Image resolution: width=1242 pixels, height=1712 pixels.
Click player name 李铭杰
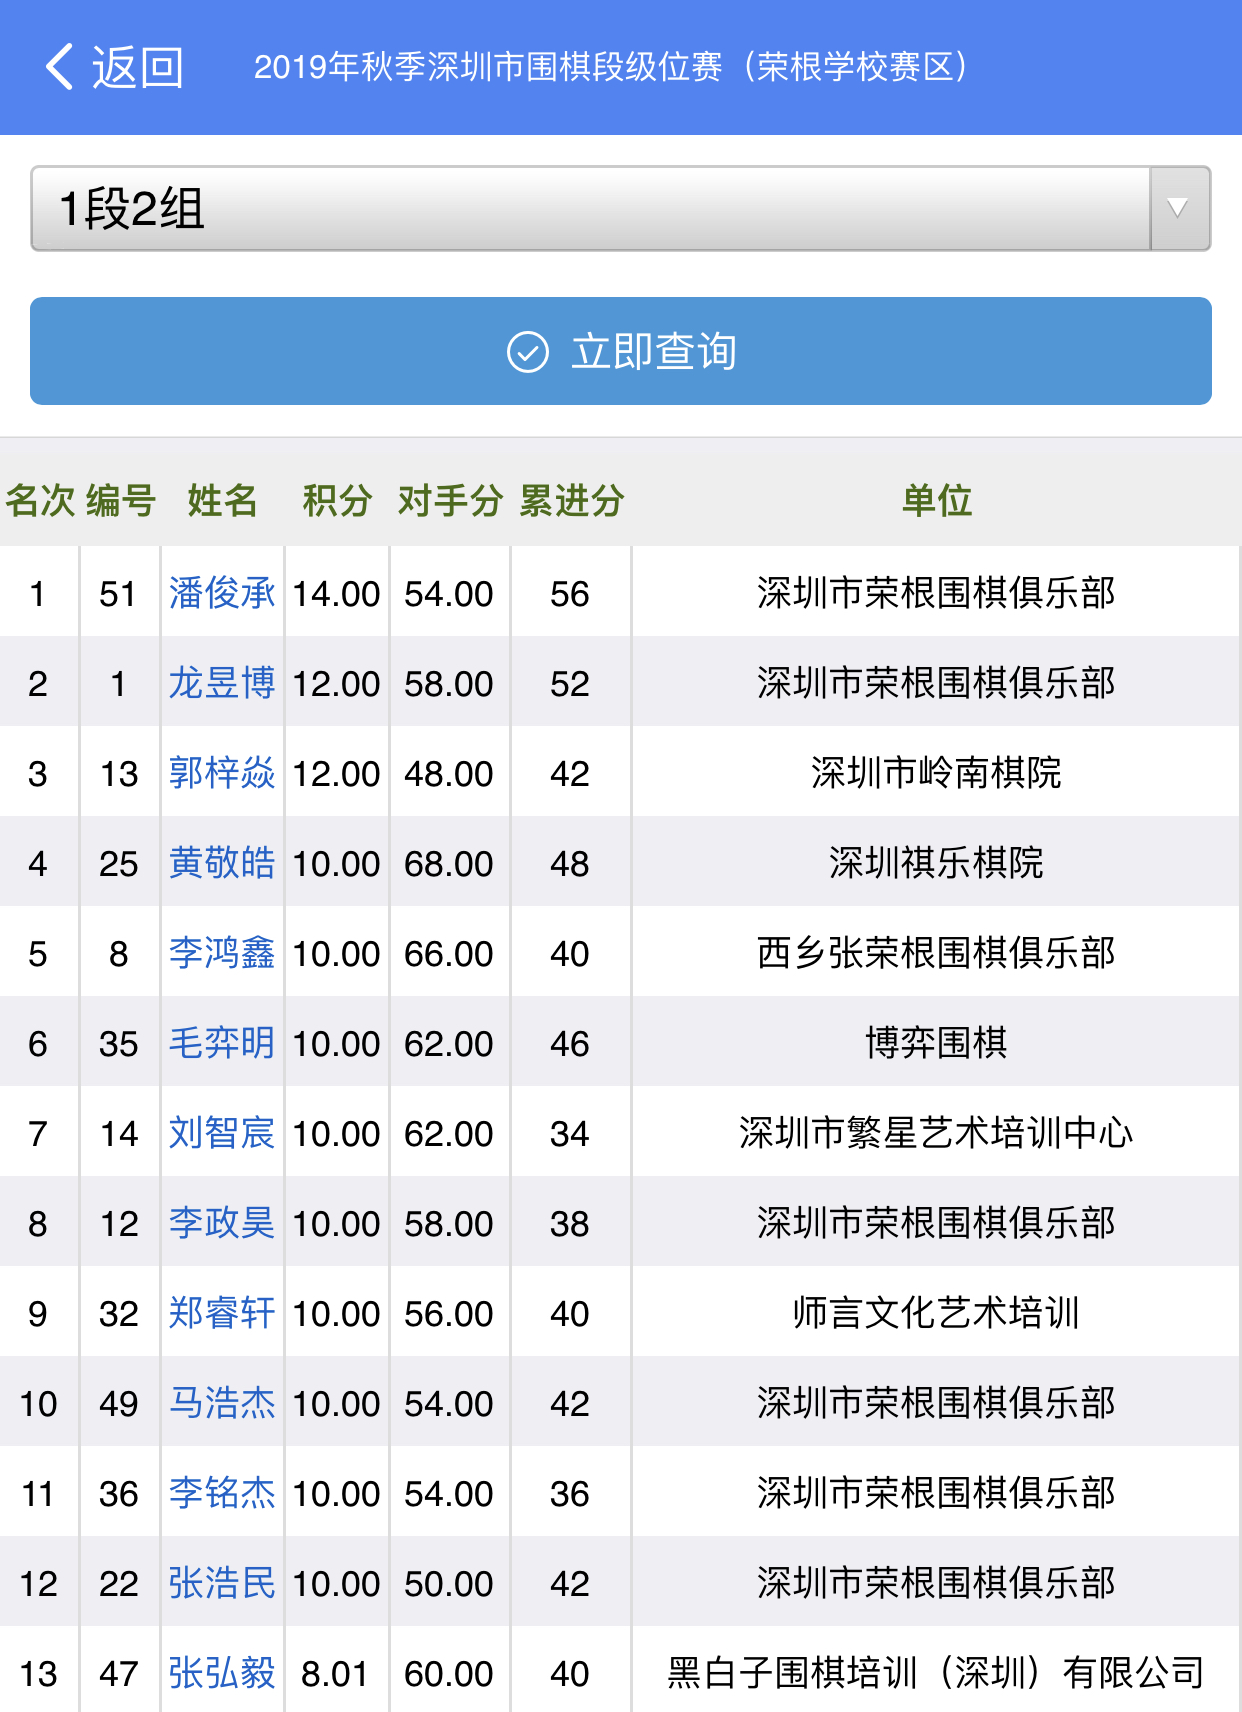pyautogui.click(x=222, y=1493)
